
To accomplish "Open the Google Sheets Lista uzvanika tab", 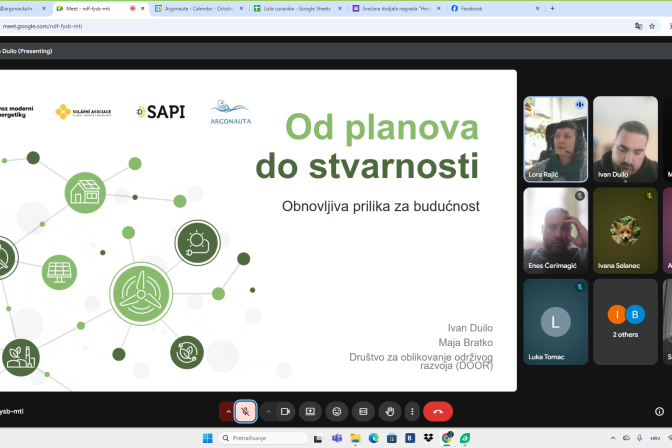I will (294, 8).
